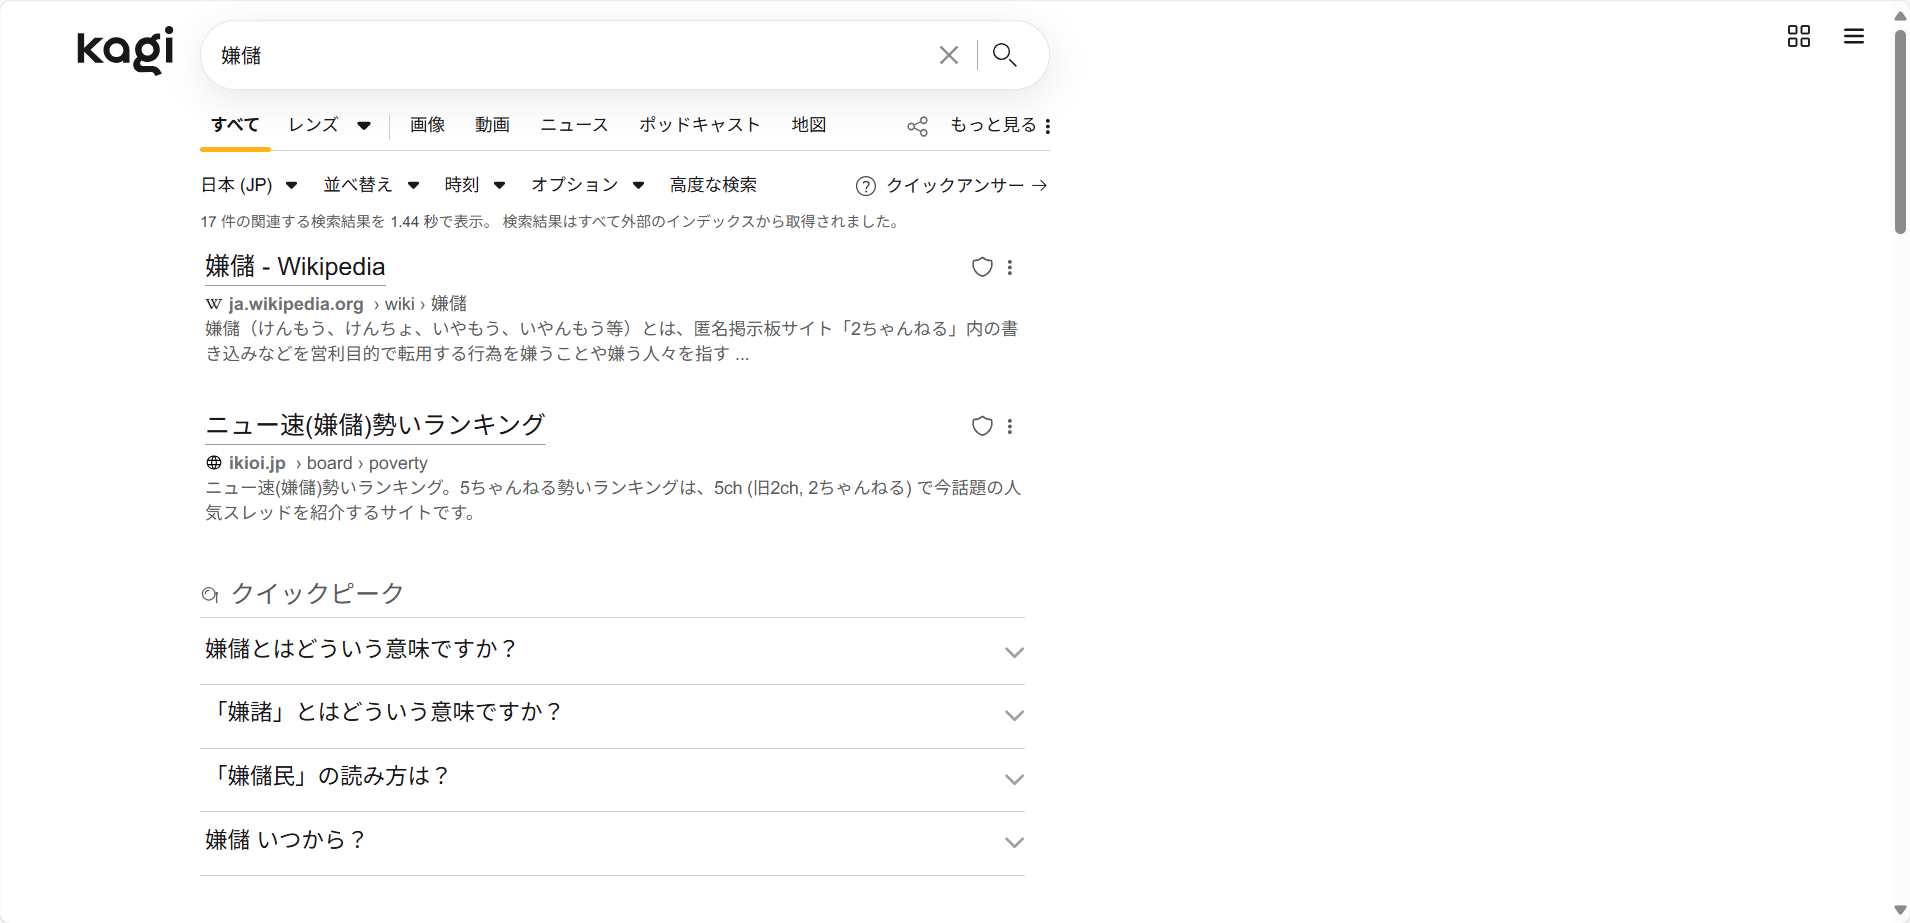Open the 嫌儲 - Wikipedia result link

pos(295,267)
